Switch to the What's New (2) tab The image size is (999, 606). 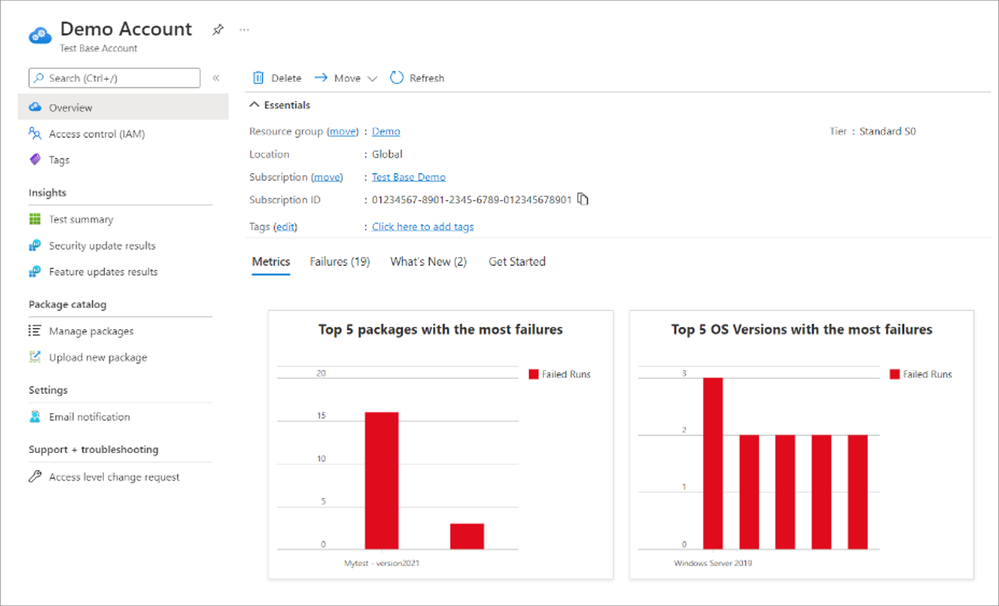point(428,261)
